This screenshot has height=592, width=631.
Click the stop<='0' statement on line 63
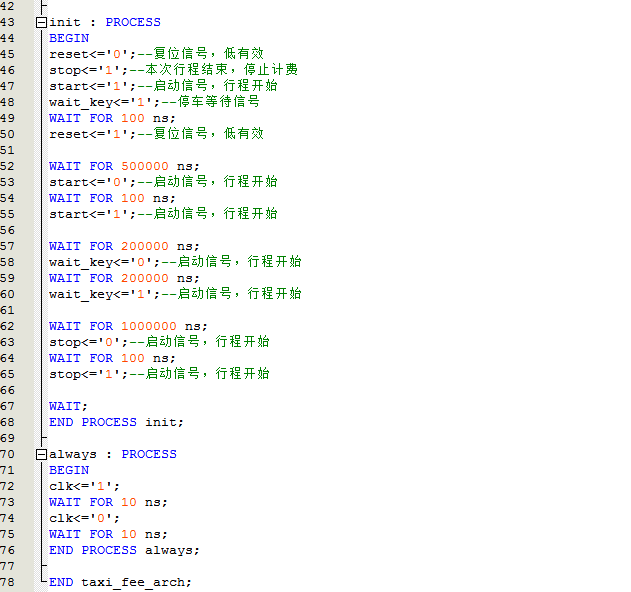tap(89, 342)
